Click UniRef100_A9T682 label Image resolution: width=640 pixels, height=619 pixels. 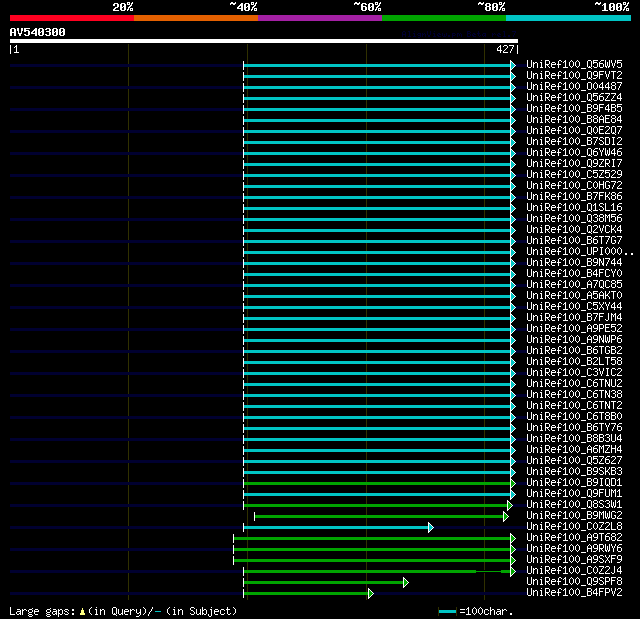pyautogui.click(x=574, y=538)
